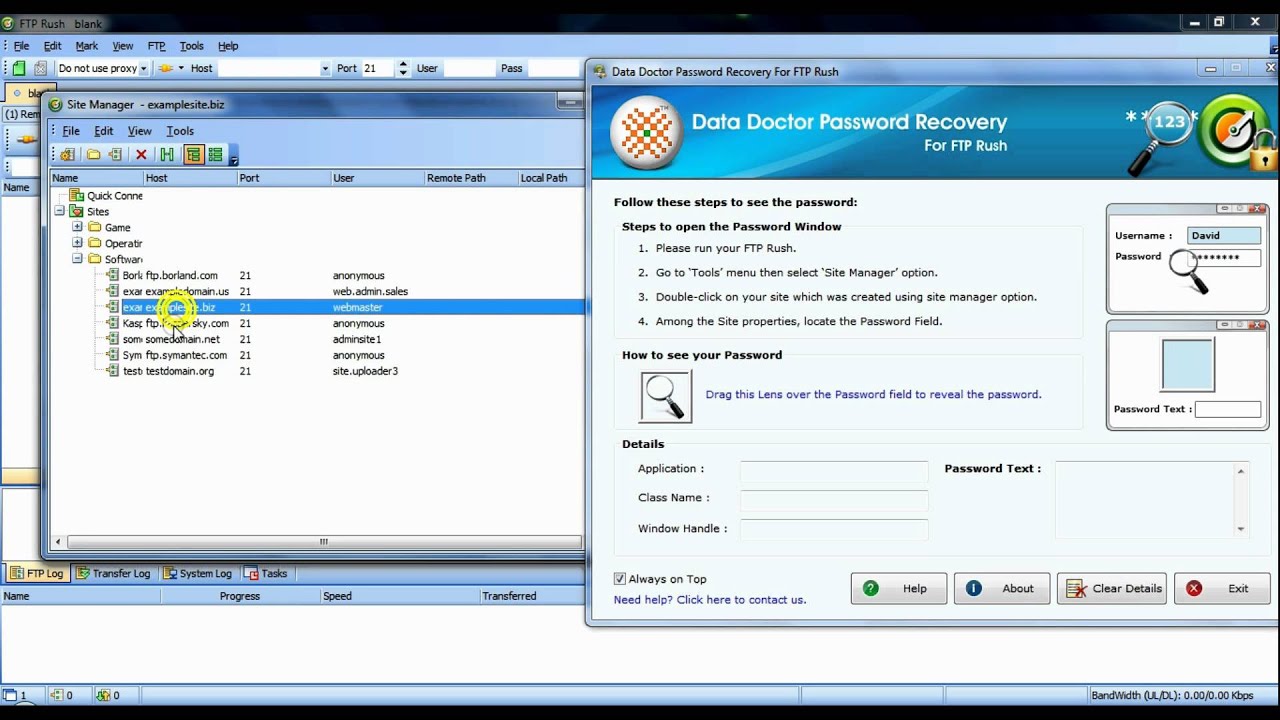Switch to the Transfer Log tab
This screenshot has width=1280, height=720.
pos(113,574)
